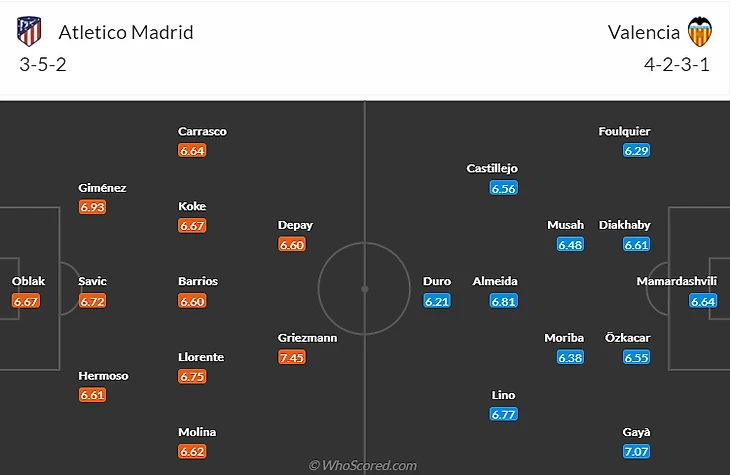Click Valencia's 4-2-3-1 formation text
Viewport: 730px width, 475px height.
pos(677,64)
